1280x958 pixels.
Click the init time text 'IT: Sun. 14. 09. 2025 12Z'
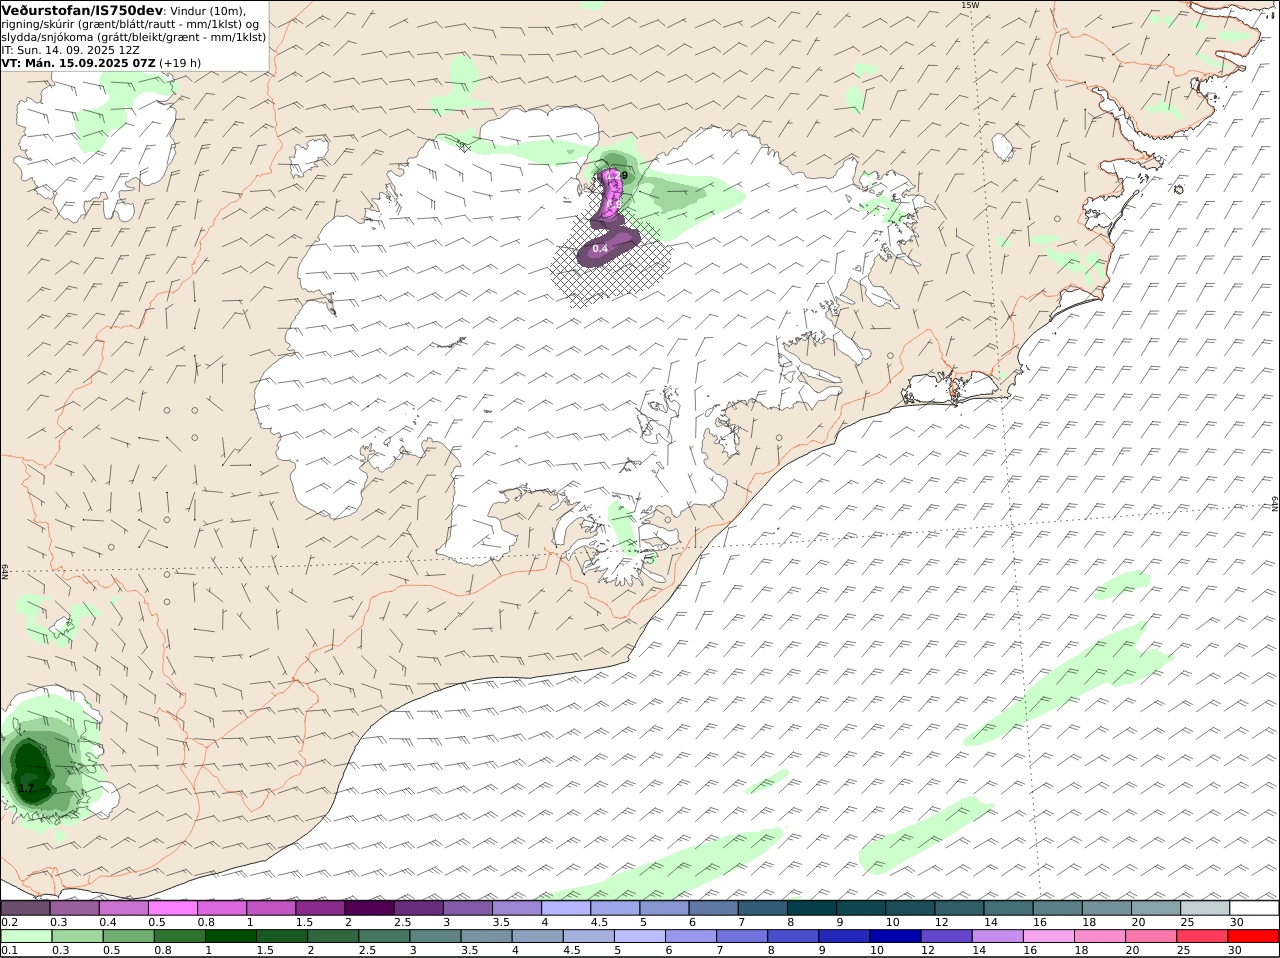[x=70, y=49]
